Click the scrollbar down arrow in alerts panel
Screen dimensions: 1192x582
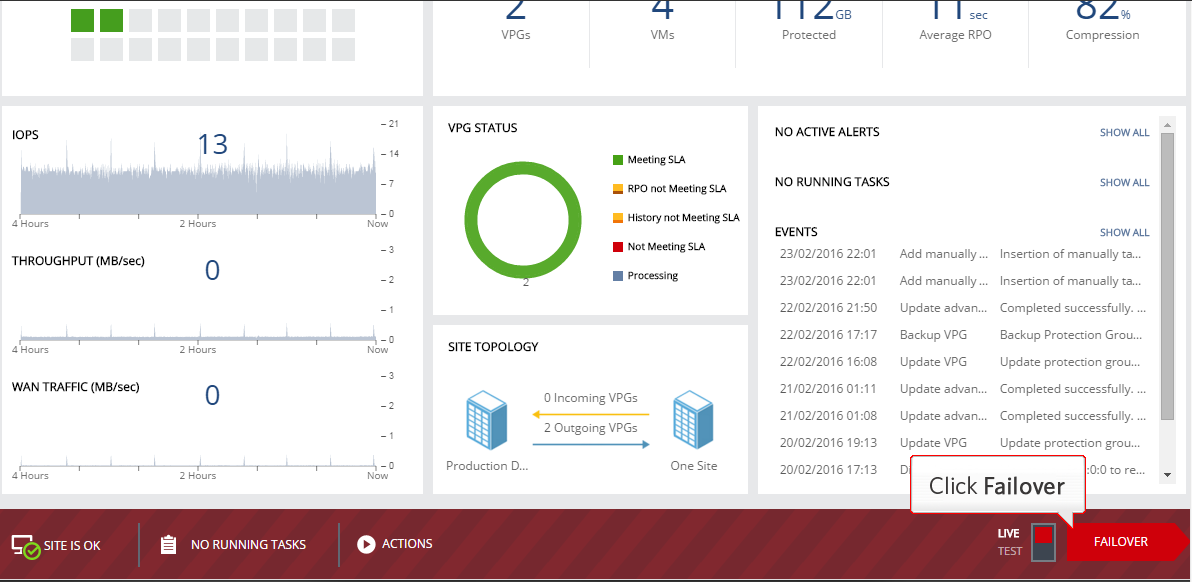1167,475
